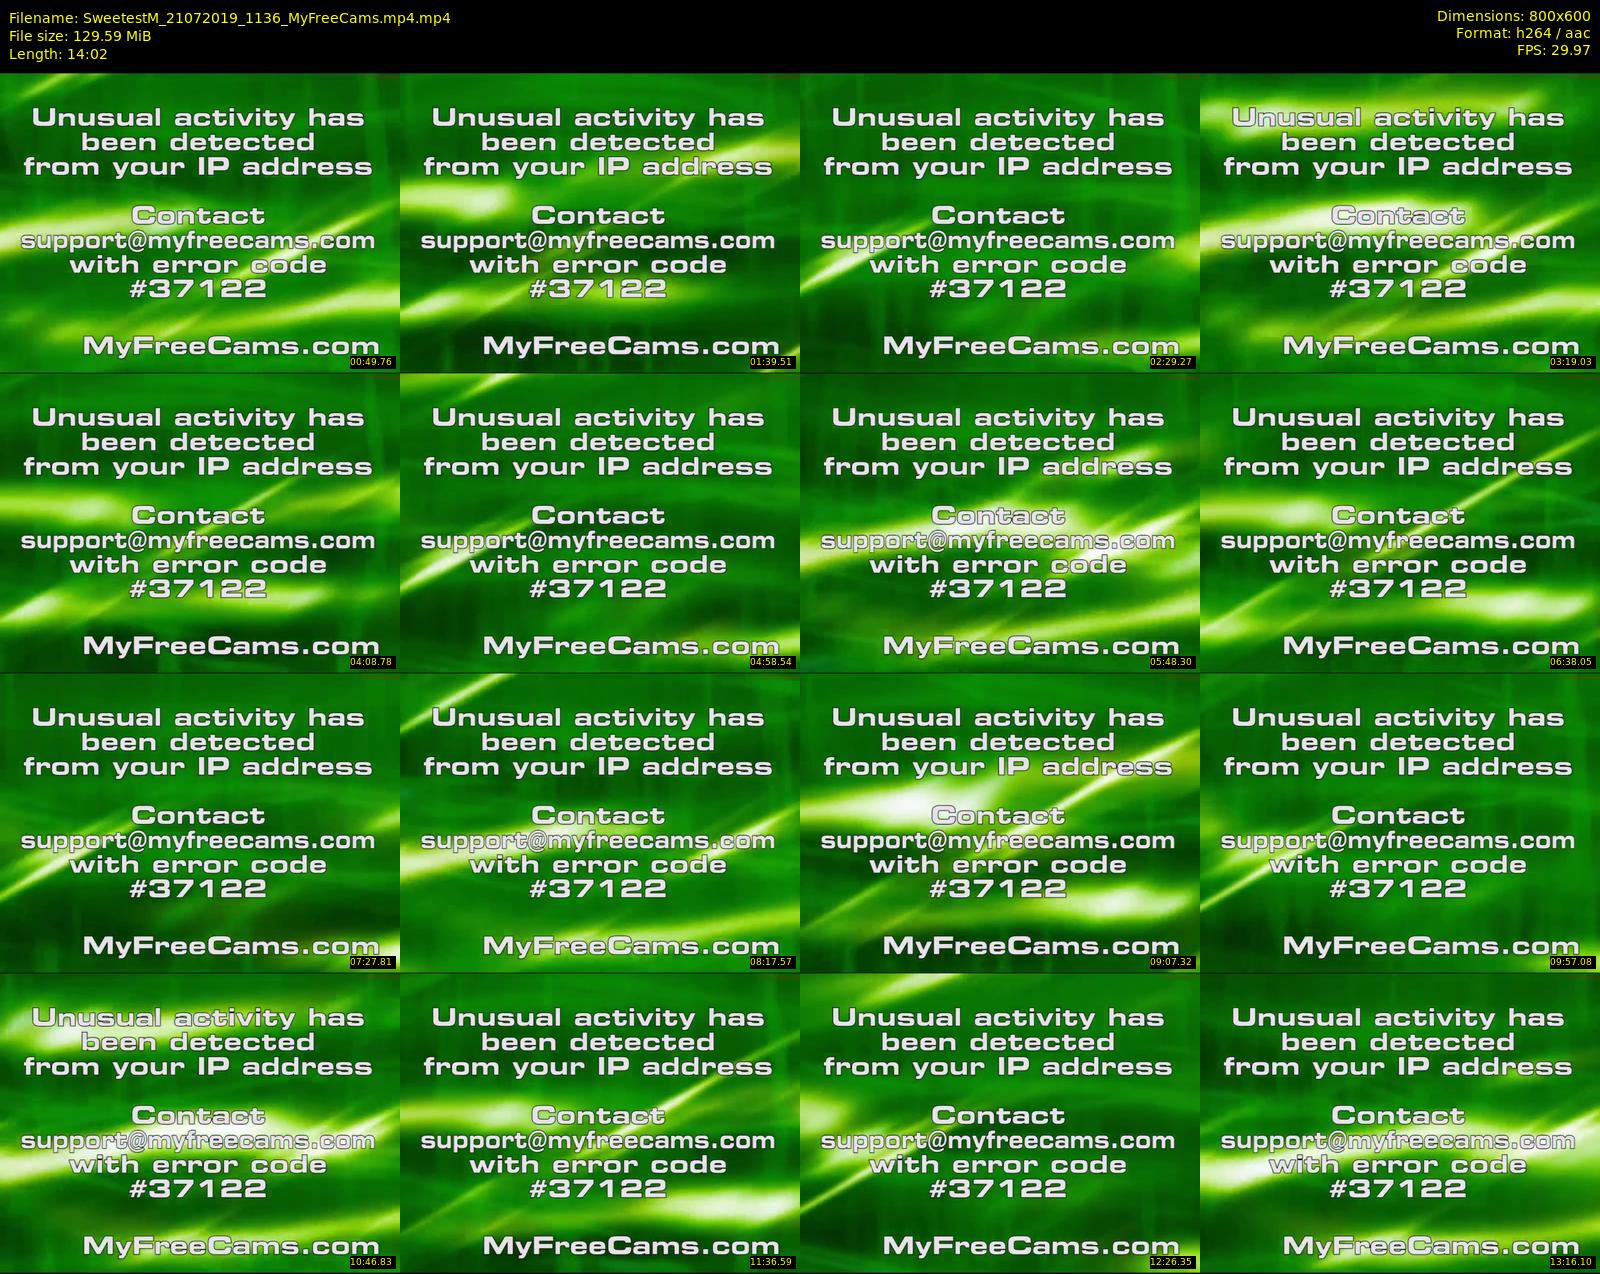This screenshot has height=1274, width=1600.
Task: Choose the thumbnail frame stamped 09:57.08
Action: 1399,822
